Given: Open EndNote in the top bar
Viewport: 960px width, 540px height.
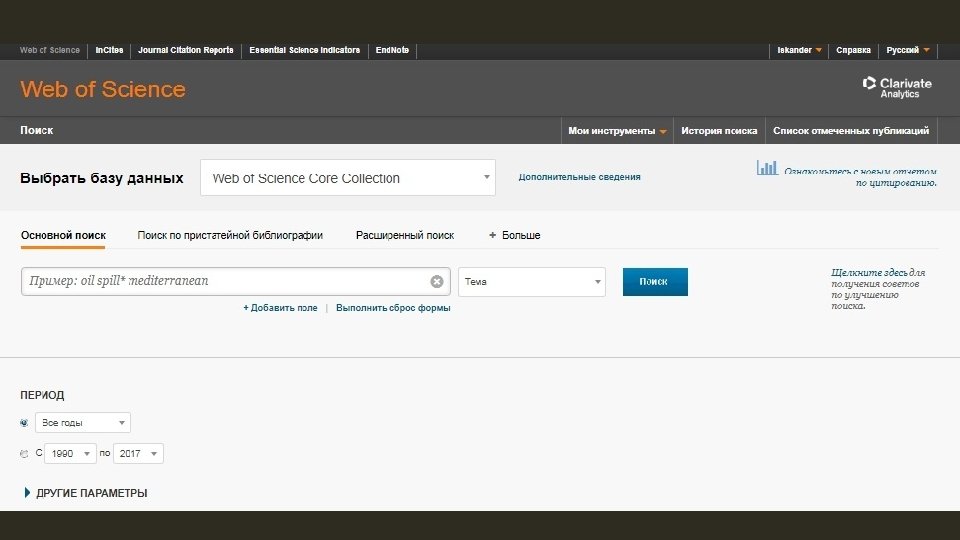Looking at the screenshot, I should tap(392, 50).
